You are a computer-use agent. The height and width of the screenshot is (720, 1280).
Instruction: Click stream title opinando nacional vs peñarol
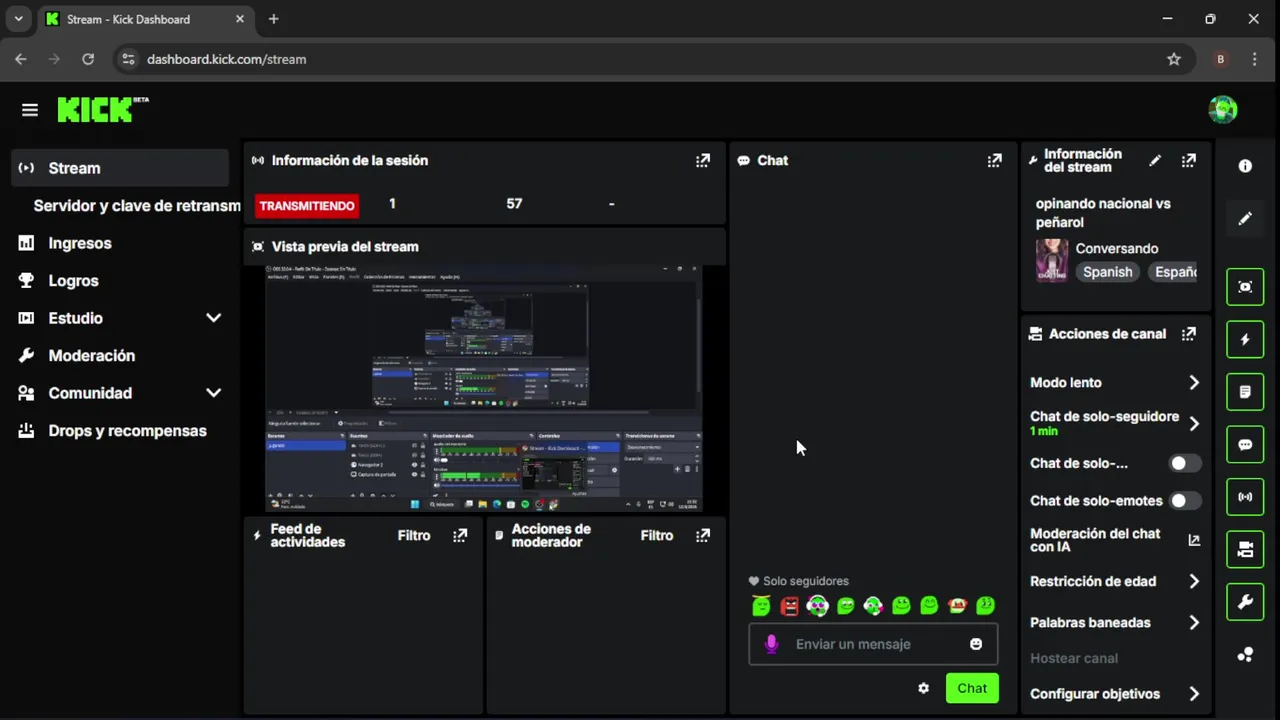coord(1103,213)
